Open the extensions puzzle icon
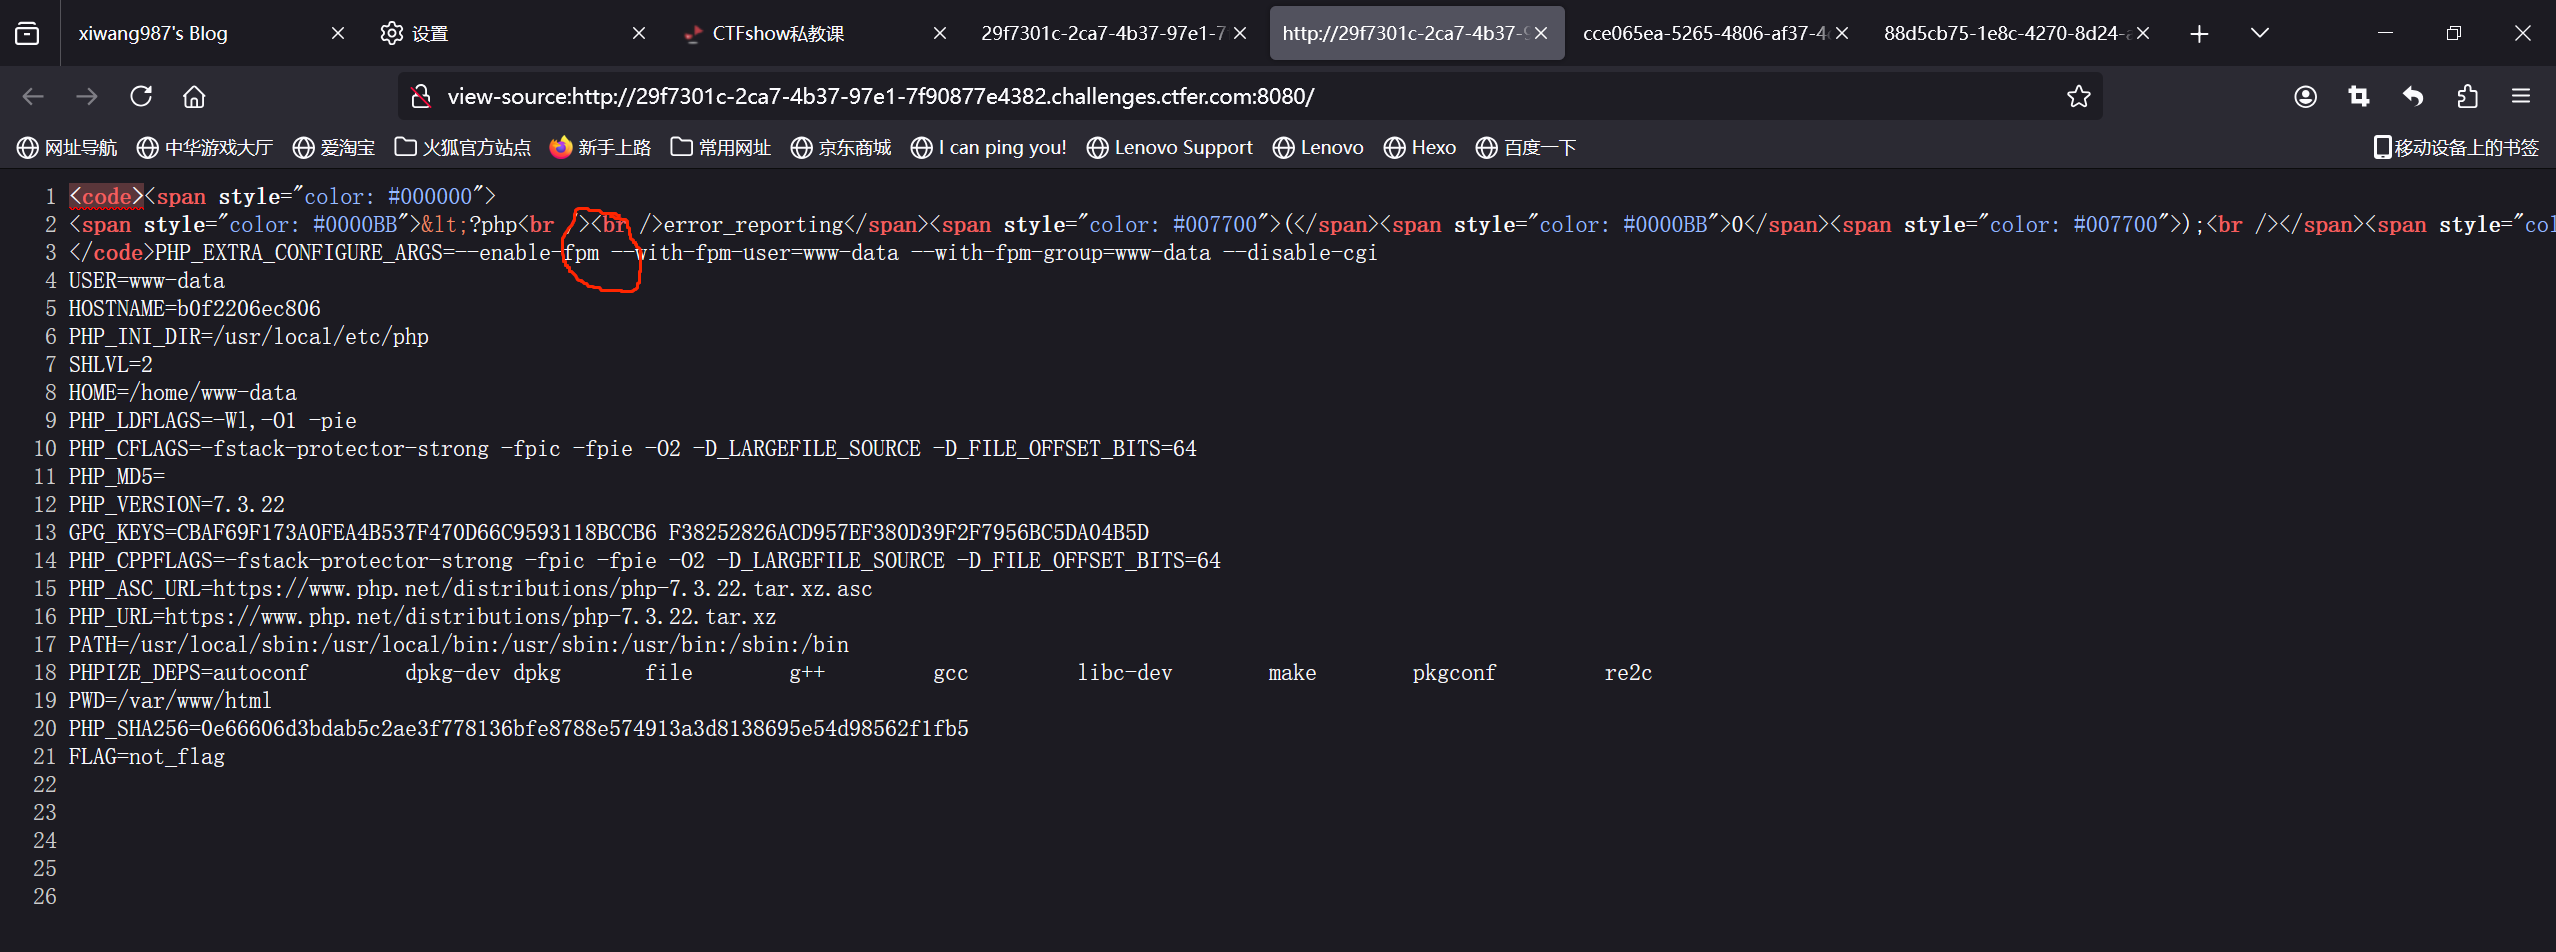 [2467, 96]
